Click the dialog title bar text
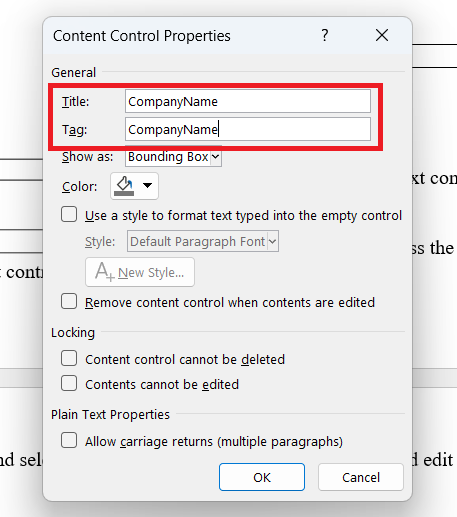The width and height of the screenshot is (457, 517). 142,36
